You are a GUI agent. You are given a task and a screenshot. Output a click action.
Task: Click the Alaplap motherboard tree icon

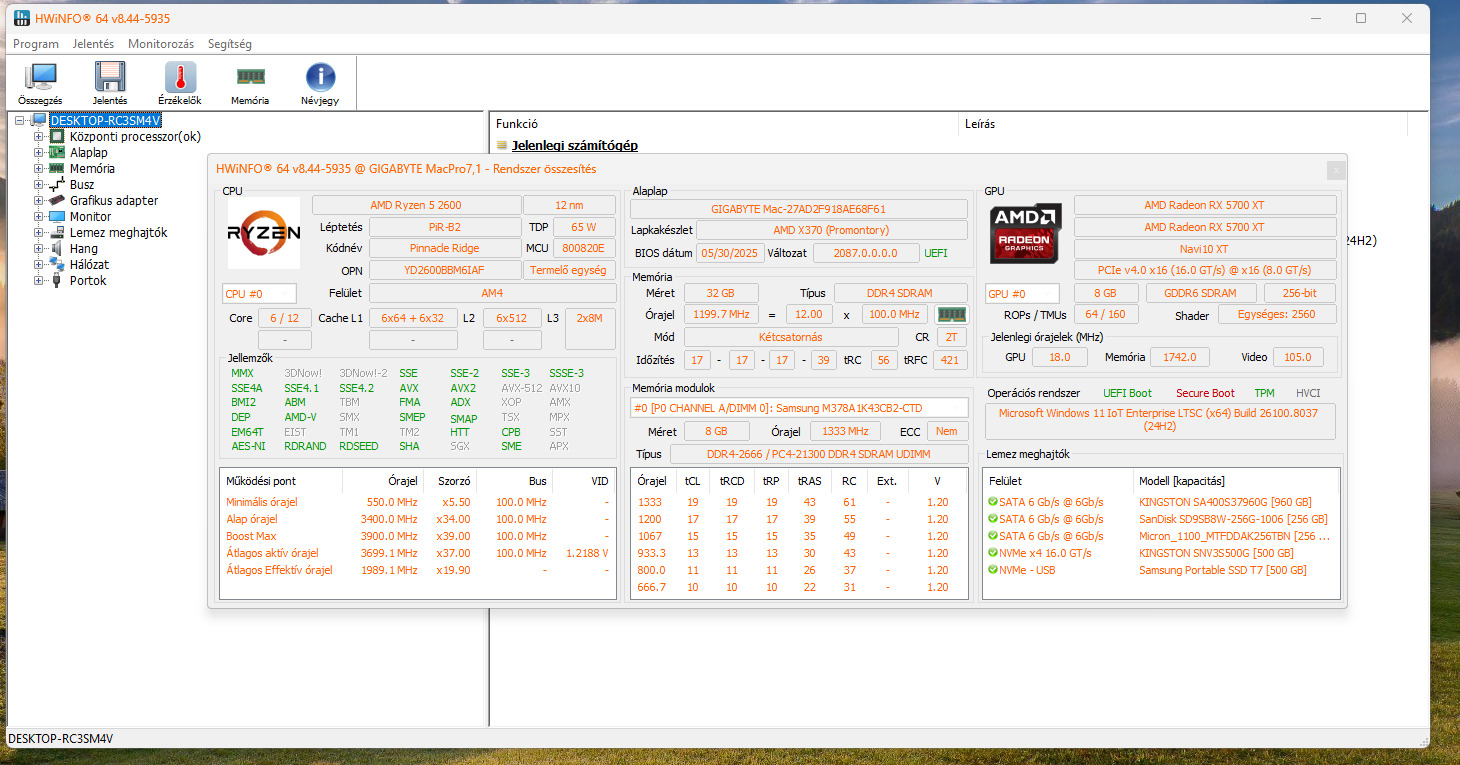tap(58, 153)
